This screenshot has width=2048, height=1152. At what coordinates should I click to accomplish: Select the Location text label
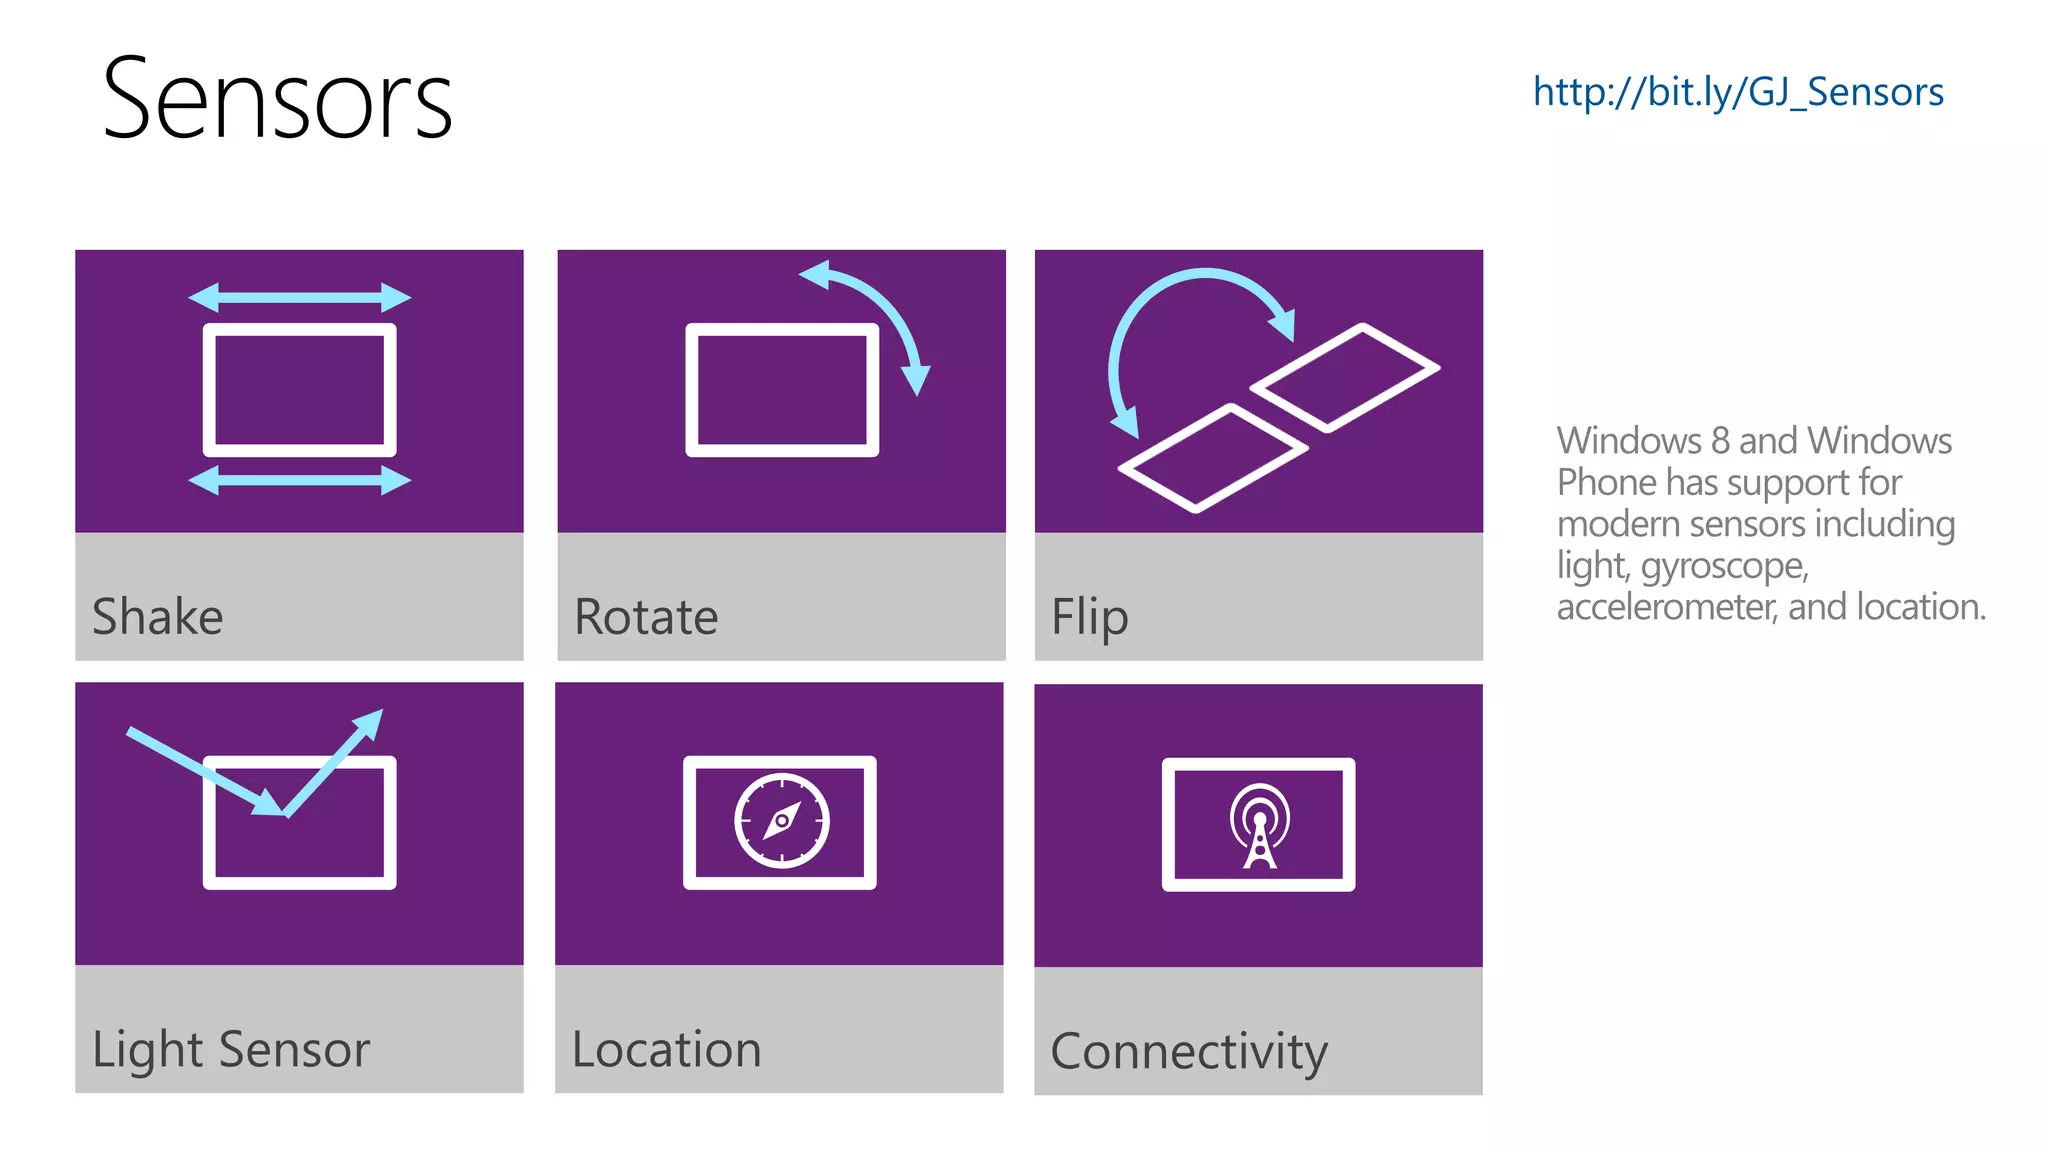[666, 1049]
